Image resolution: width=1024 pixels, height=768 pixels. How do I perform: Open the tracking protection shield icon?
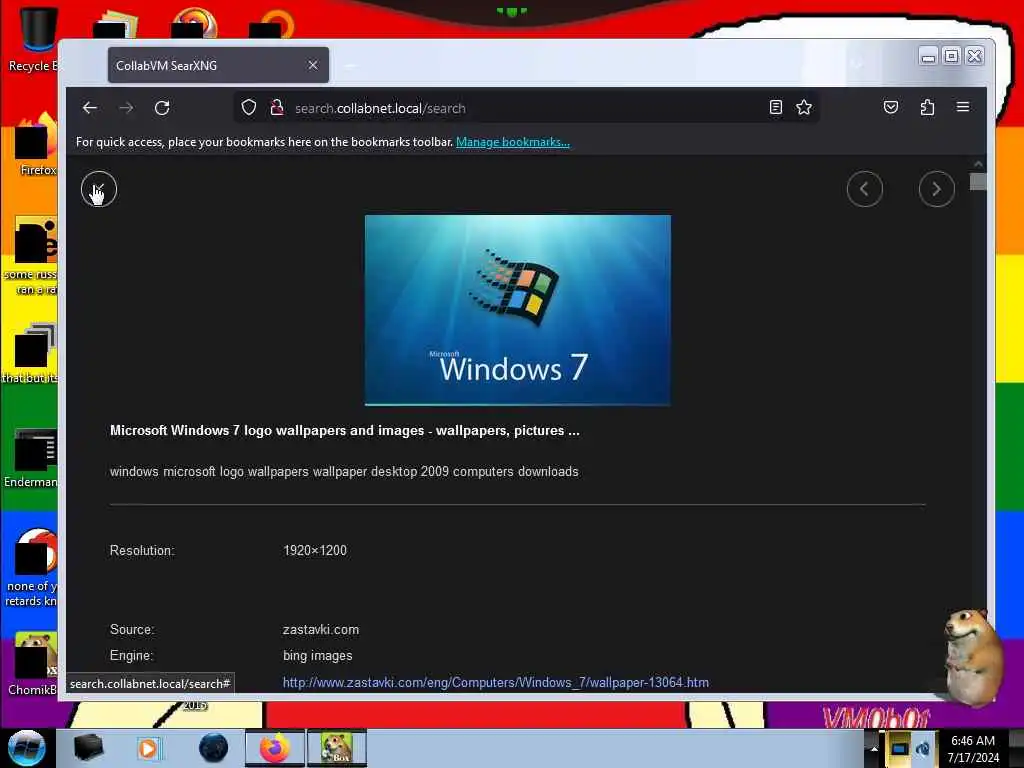[x=249, y=108]
